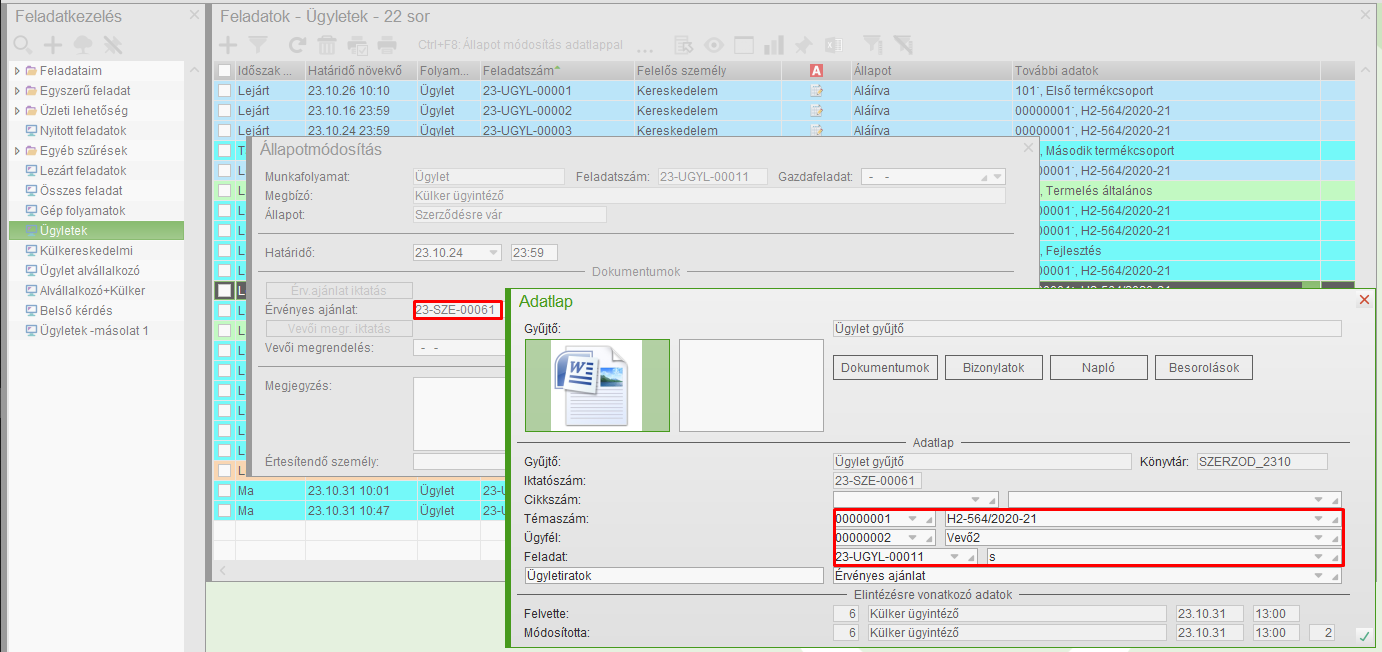Viewport: 1382px width, 652px height.
Task: Click the plus icon in Feladatkezelés panel
Action: [53, 45]
